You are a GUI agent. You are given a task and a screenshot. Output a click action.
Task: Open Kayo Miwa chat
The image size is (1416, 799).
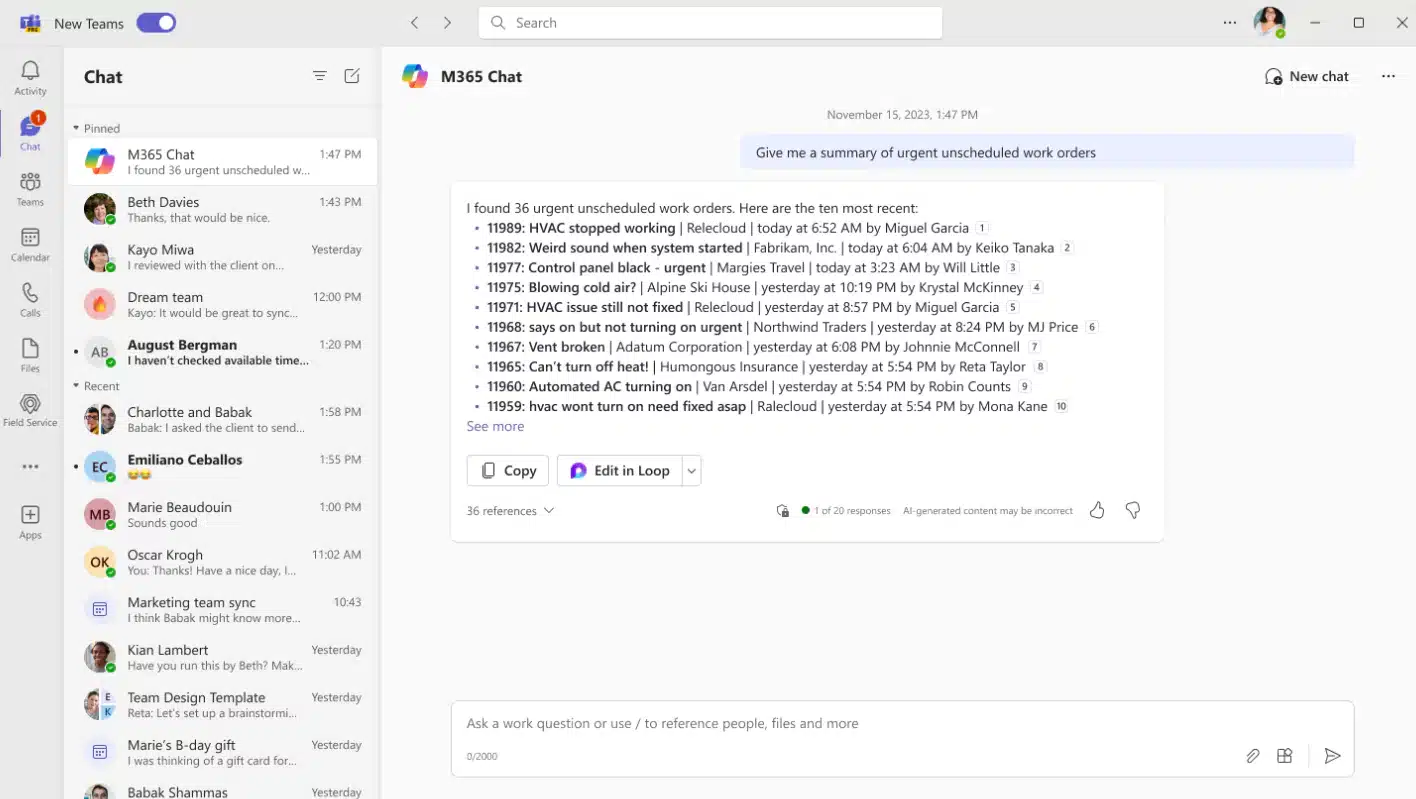[223, 257]
